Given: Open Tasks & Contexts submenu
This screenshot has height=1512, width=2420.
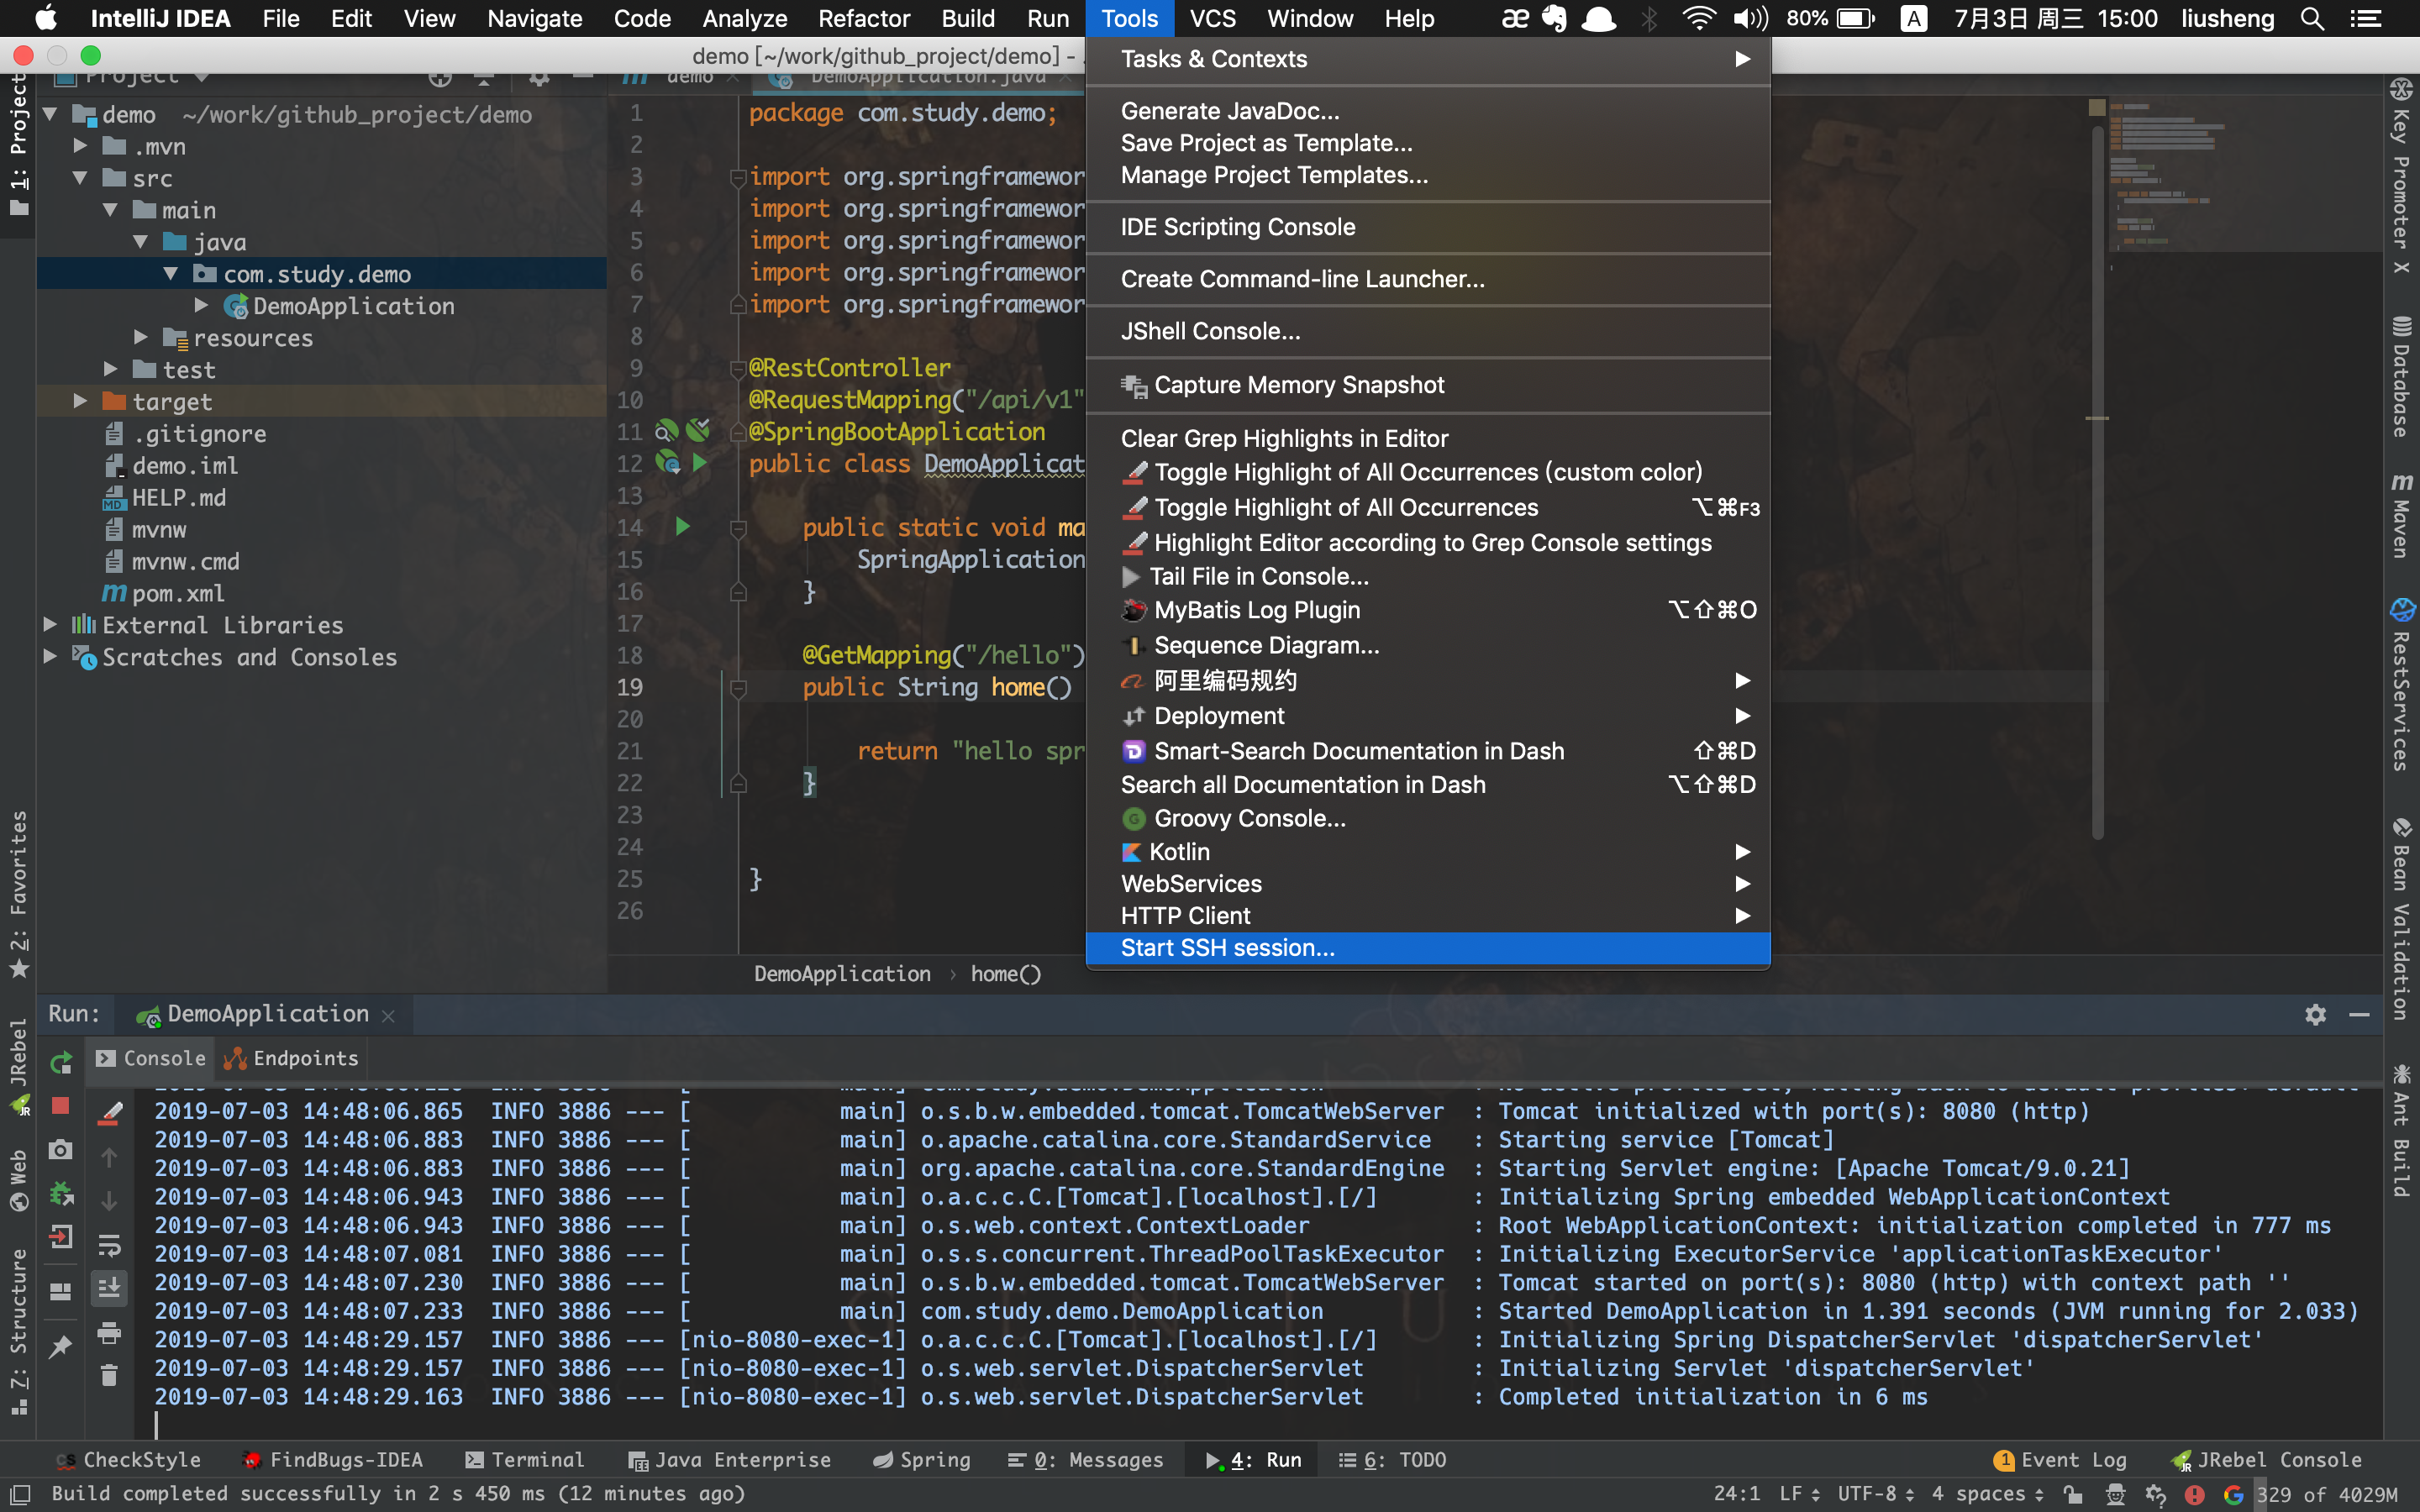Looking at the screenshot, I should click(1428, 59).
